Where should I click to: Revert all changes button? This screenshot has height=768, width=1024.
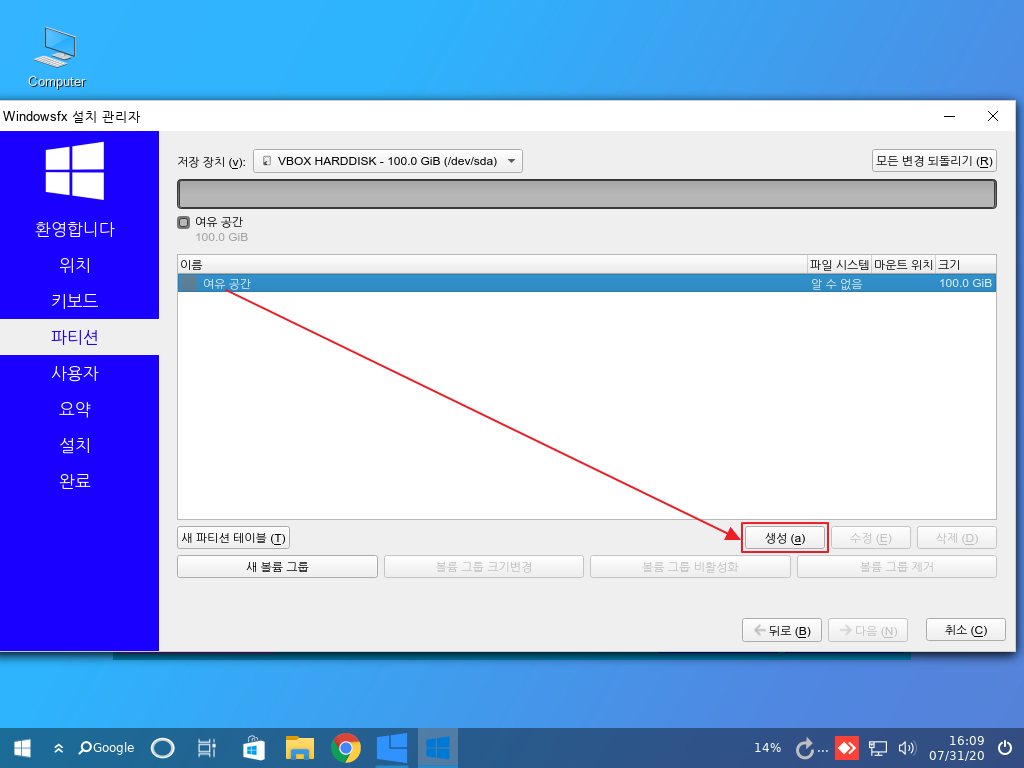pos(934,161)
